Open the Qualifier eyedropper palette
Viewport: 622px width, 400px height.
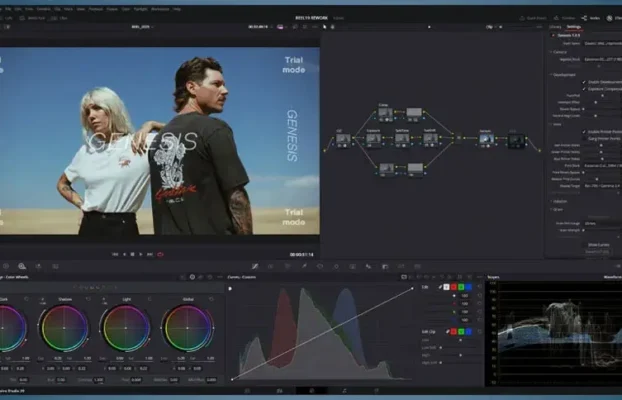click(304, 266)
